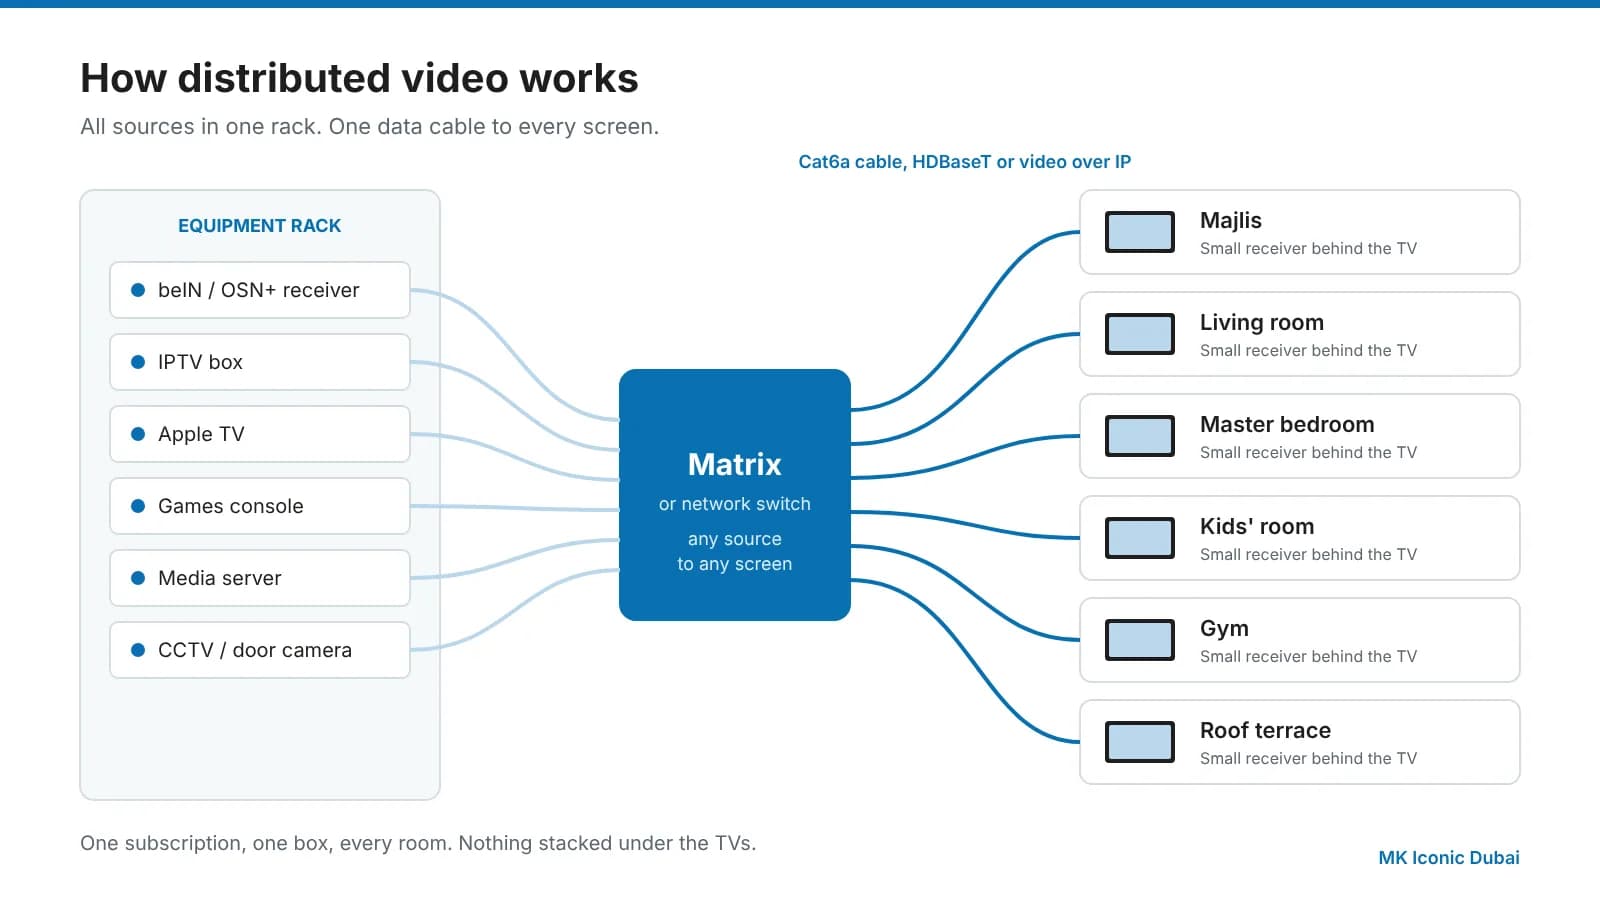Click 'any source to any screen' text
The image size is (1600, 900).
coord(735,552)
